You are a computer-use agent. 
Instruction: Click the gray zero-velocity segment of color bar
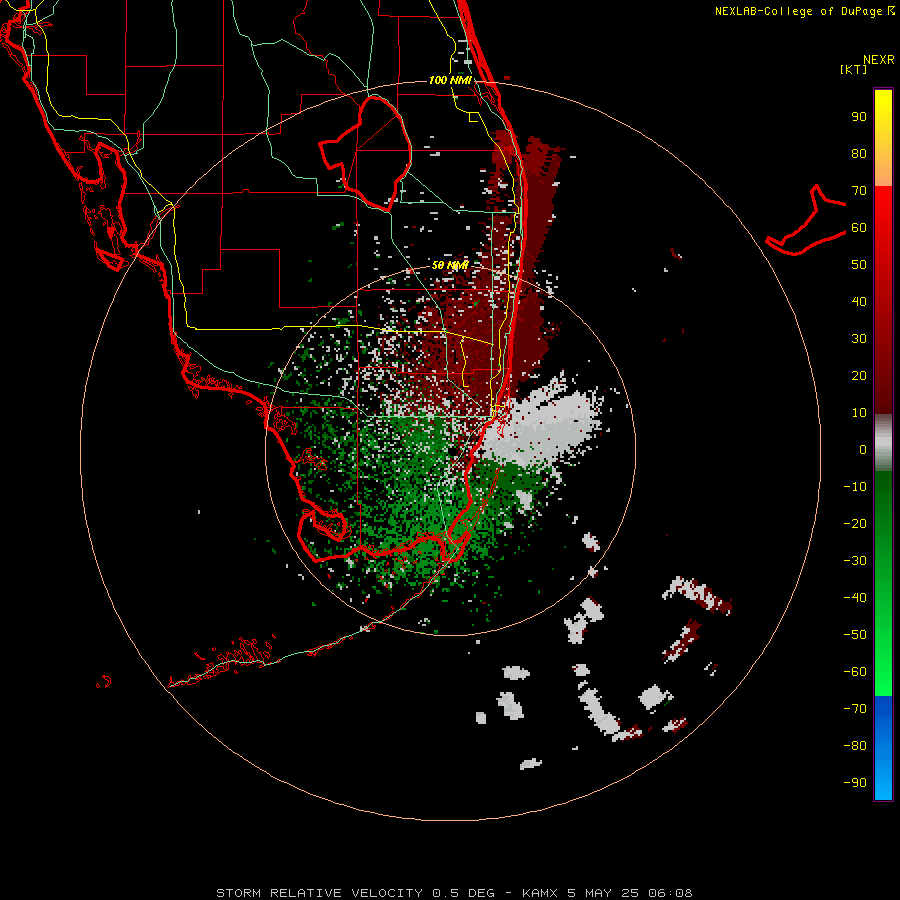point(883,443)
